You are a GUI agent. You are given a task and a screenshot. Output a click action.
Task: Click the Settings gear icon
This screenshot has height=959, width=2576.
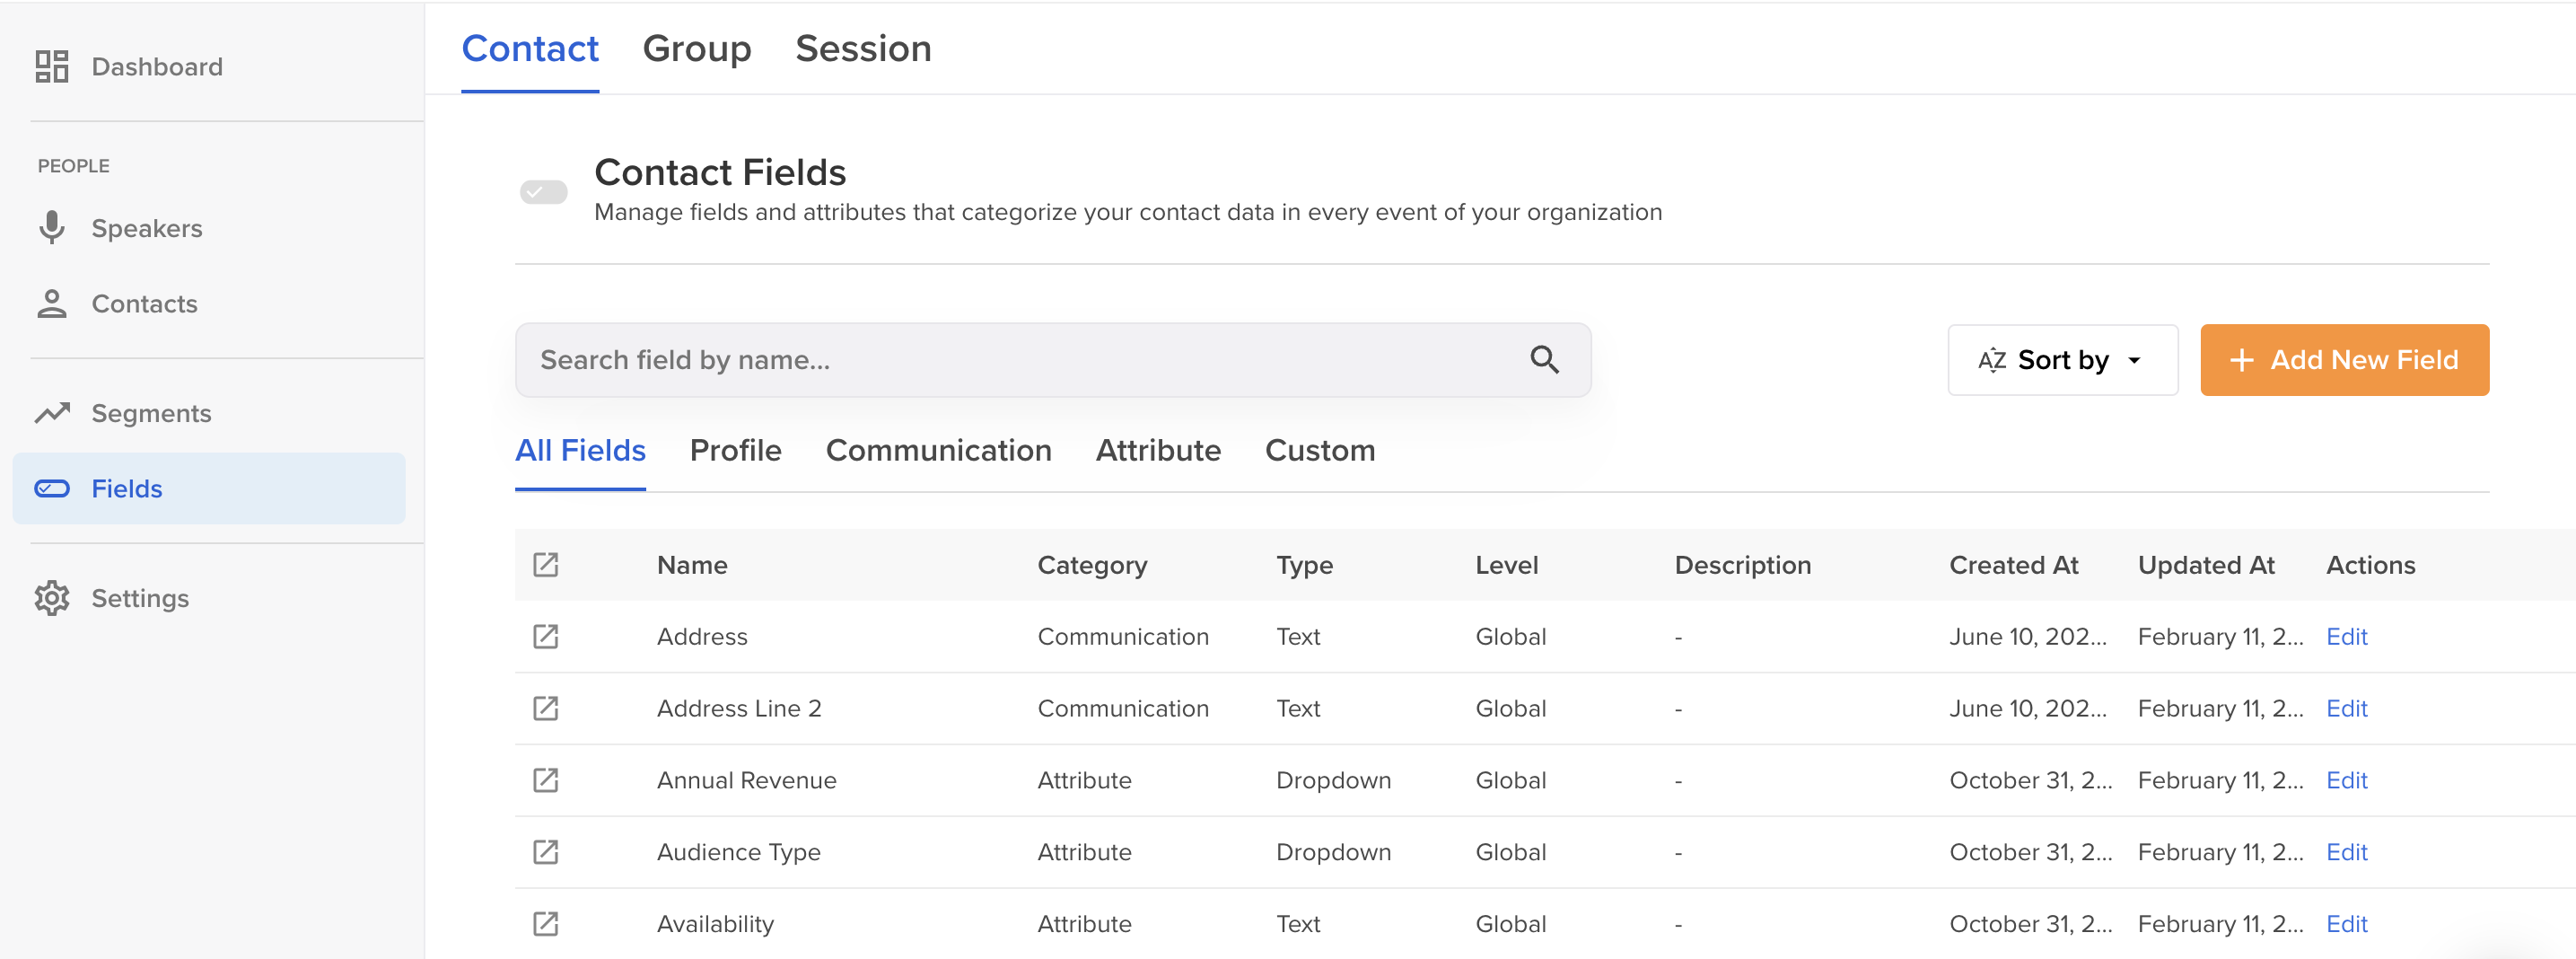tap(52, 598)
